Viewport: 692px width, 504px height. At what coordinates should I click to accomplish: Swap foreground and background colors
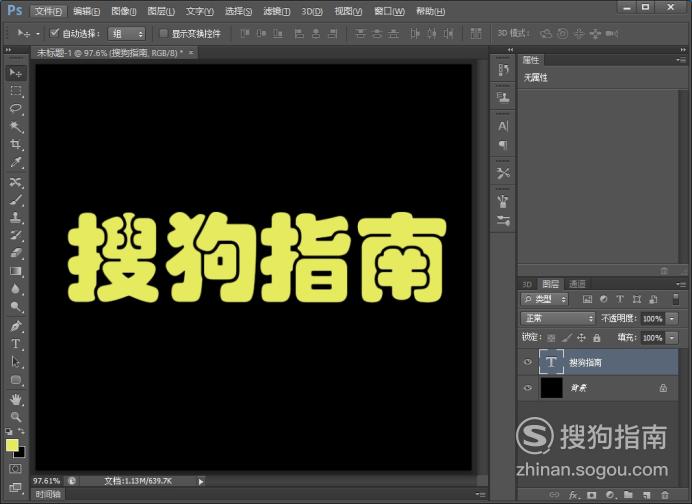point(21,432)
